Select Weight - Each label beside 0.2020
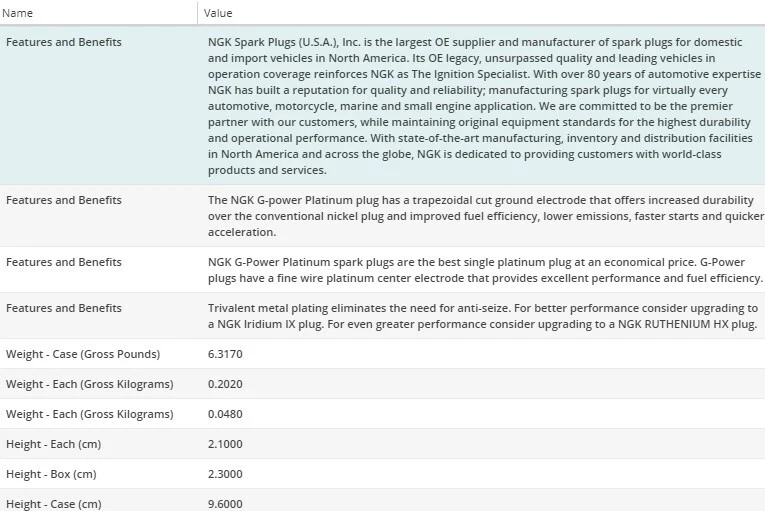This screenshot has height=511, width=765. pyautogui.click(x=89, y=384)
